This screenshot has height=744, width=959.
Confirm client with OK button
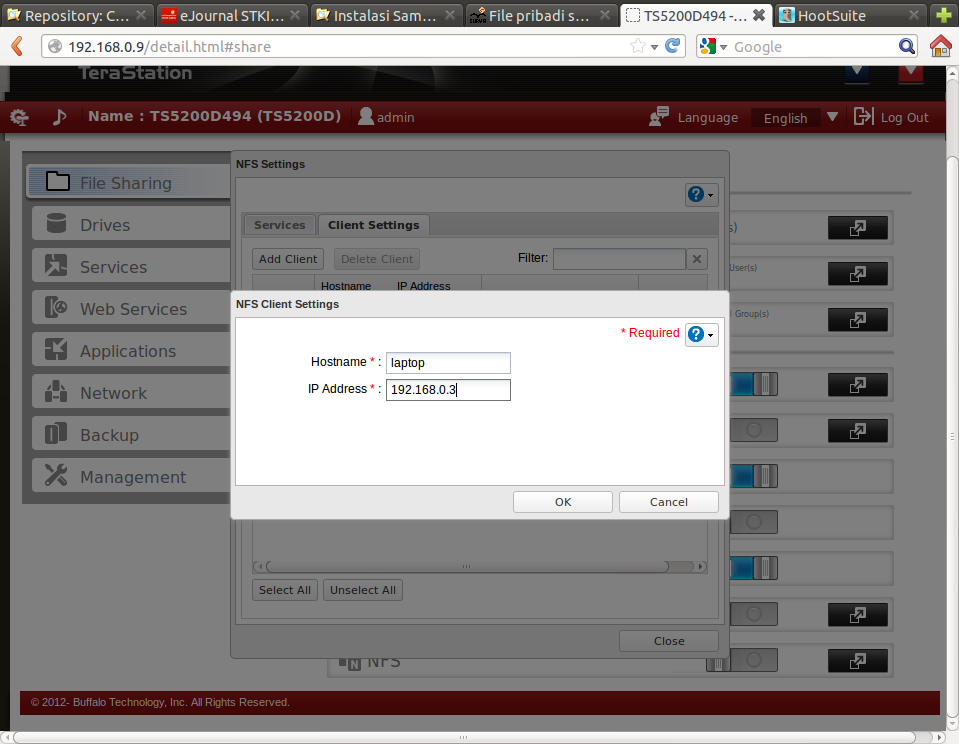click(x=563, y=502)
